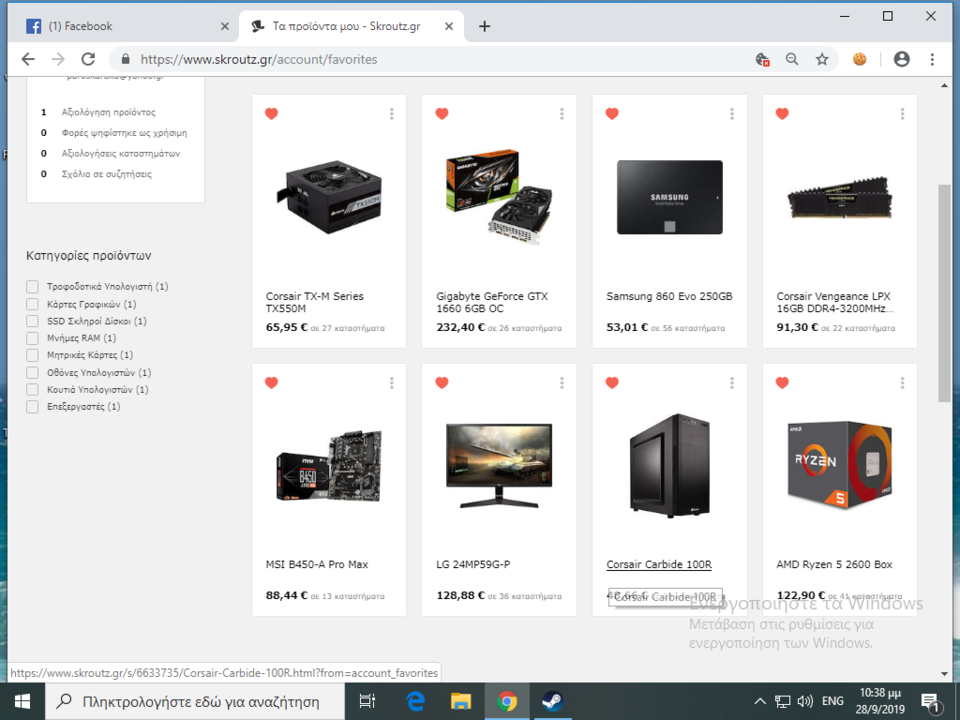Click the heart on Corsair Vengeance LPX card

coord(782,113)
